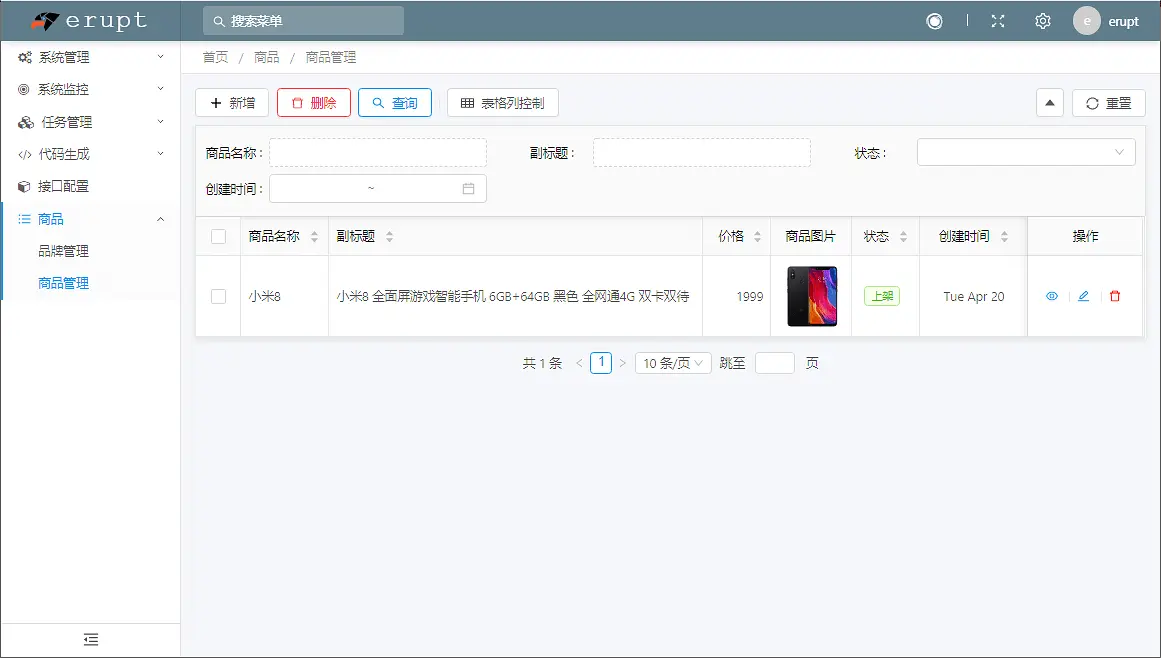Image resolution: width=1161 pixels, height=658 pixels.
Task: Click the 跳至 page number input field
Action: coord(774,362)
